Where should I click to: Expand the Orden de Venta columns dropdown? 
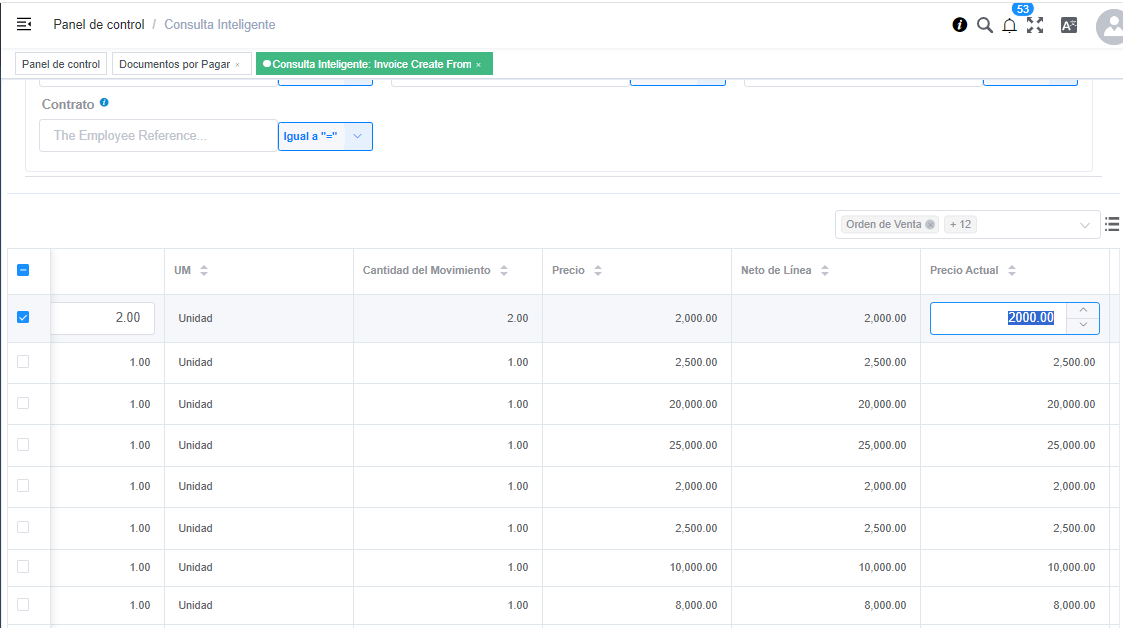1085,225
